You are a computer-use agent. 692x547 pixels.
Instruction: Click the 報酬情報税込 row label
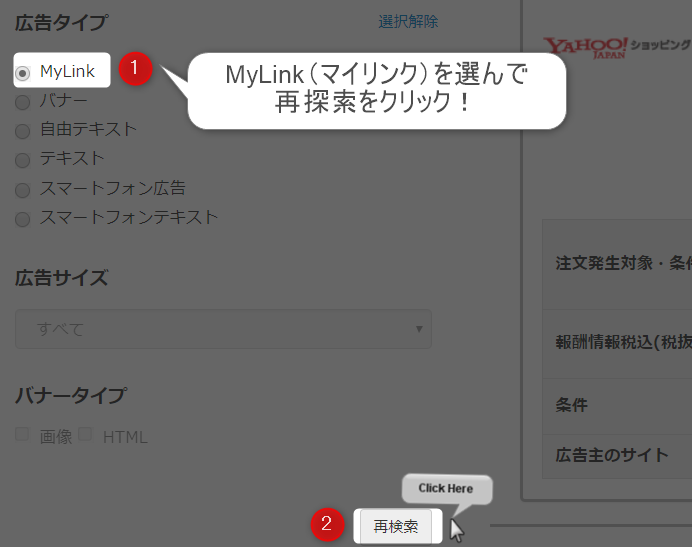tap(623, 342)
